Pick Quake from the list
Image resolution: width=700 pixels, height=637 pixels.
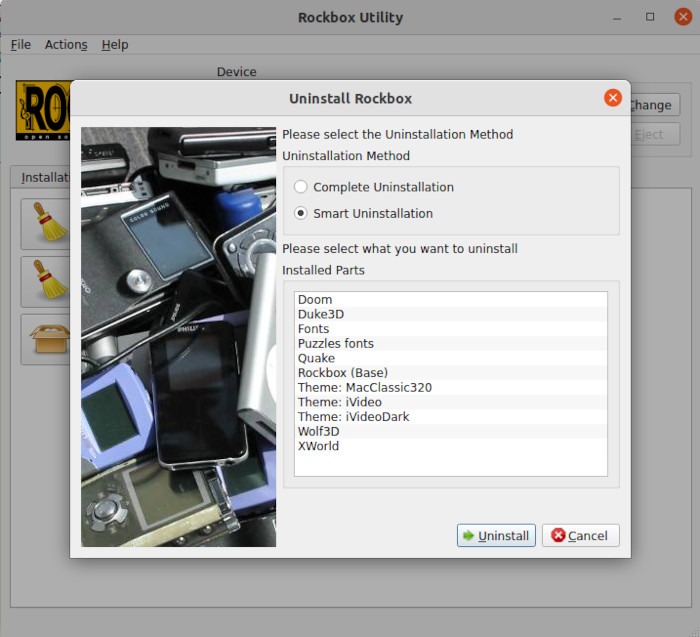450,358
